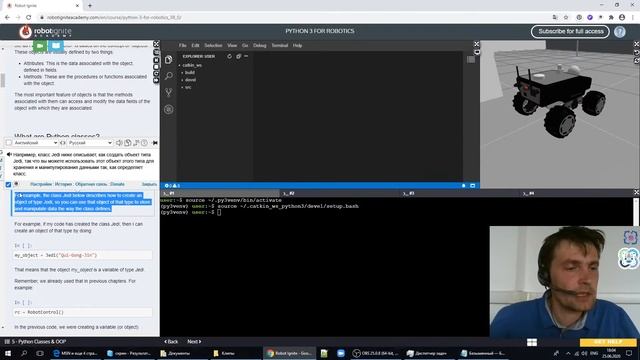Open the Go menu in the IDE
This screenshot has width=640, height=360.
(245, 45)
